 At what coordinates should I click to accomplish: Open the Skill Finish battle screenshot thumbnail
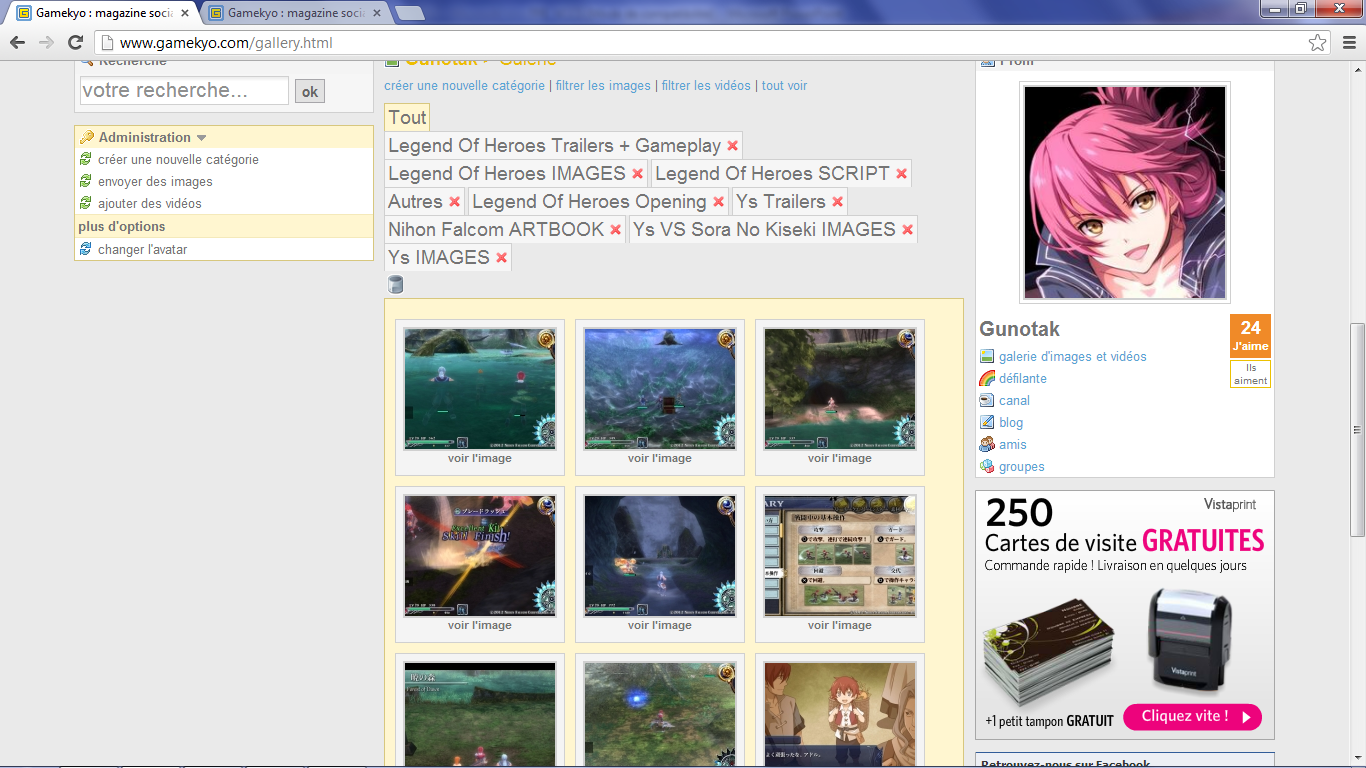click(x=480, y=556)
